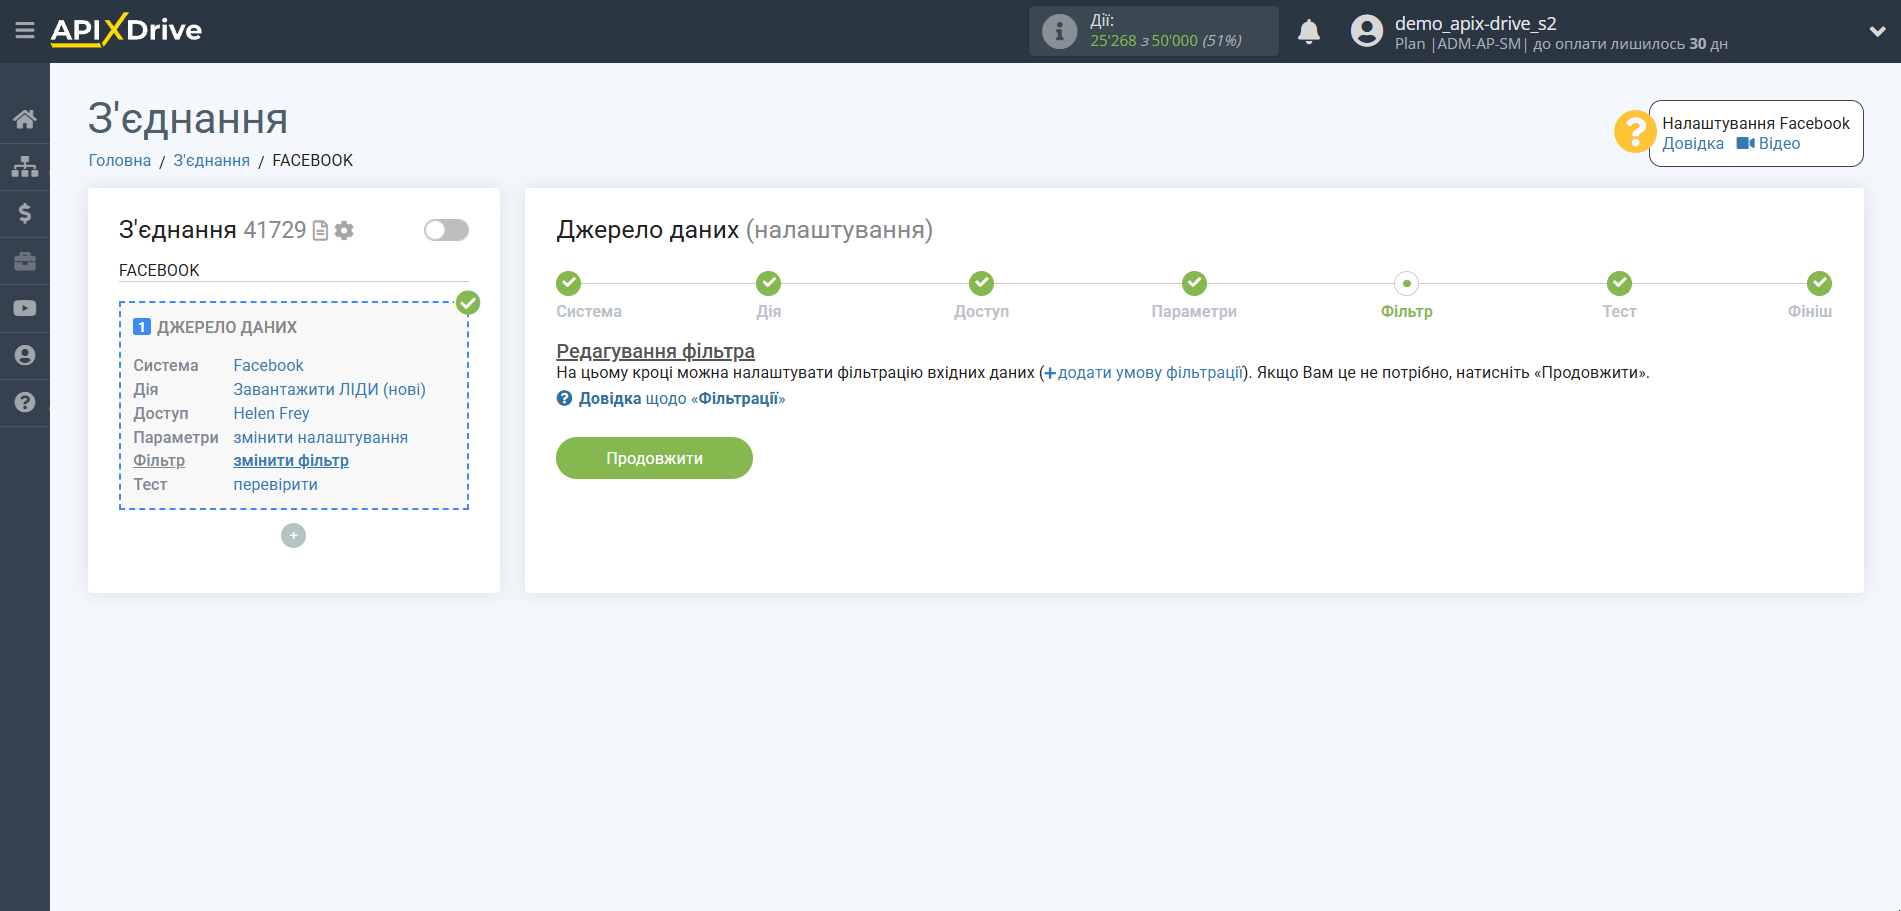Open the user profile icon in the sidebar
Viewport: 1901px width, 911px height.
pyautogui.click(x=25, y=355)
